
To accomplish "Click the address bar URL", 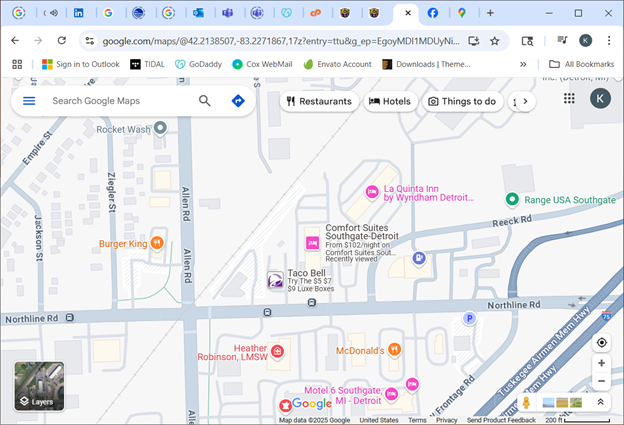I will coord(281,41).
